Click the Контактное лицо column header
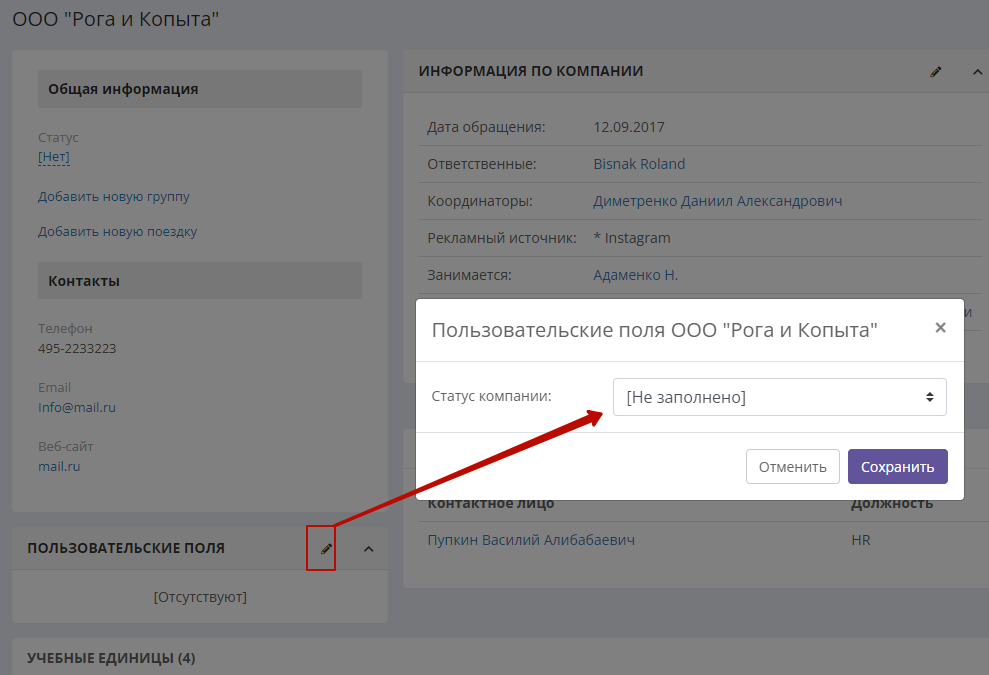The image size is (989, 675). (x=491, y=504)
